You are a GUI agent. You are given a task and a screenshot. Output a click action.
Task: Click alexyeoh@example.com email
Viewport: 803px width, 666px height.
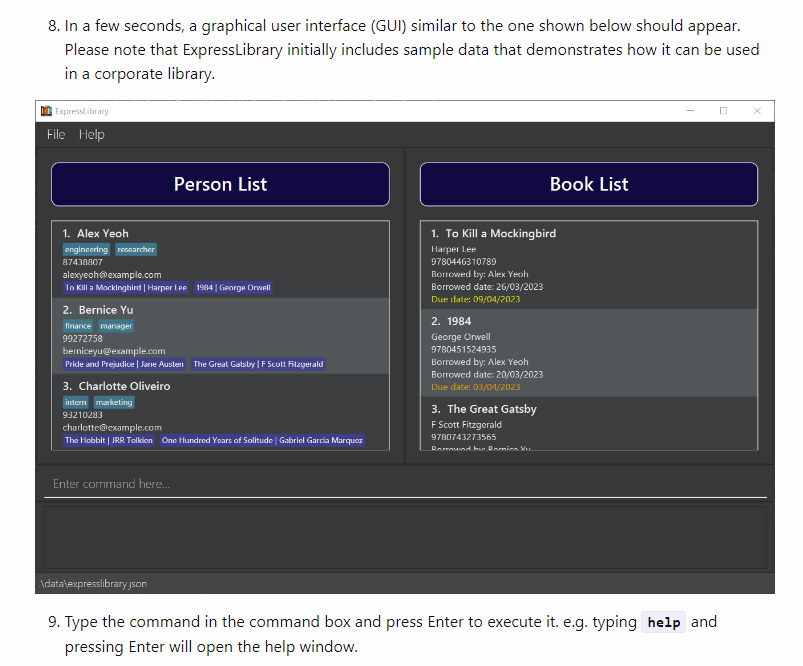pyautogui.click(x=112, y=275)
